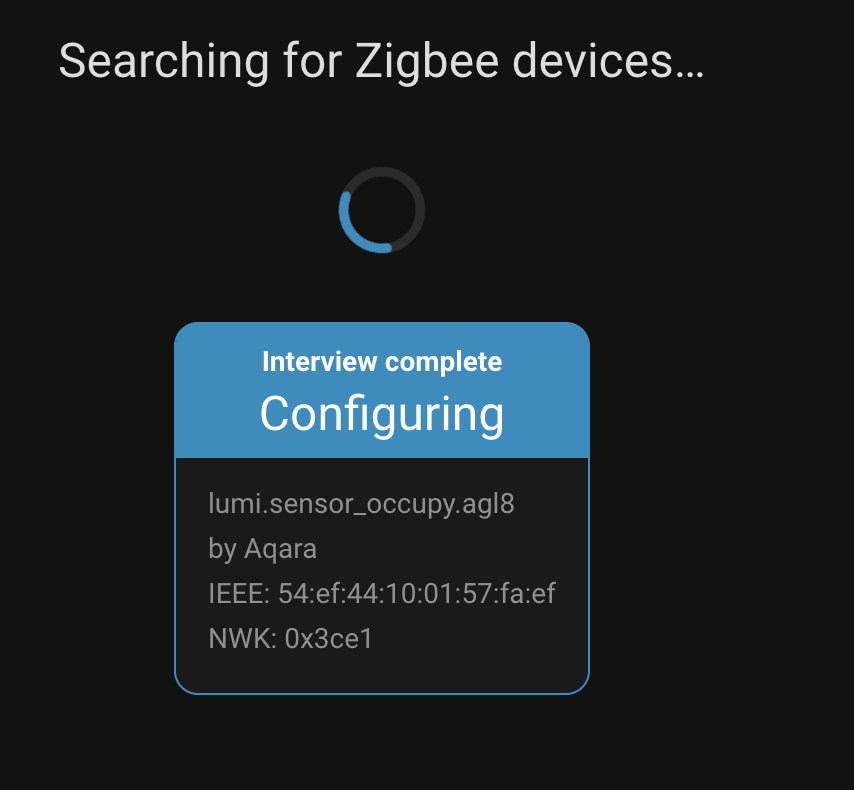Click the "Searching for Zigbee devices…" heading
The image size is (854, 790).
(x=381, y=62)
